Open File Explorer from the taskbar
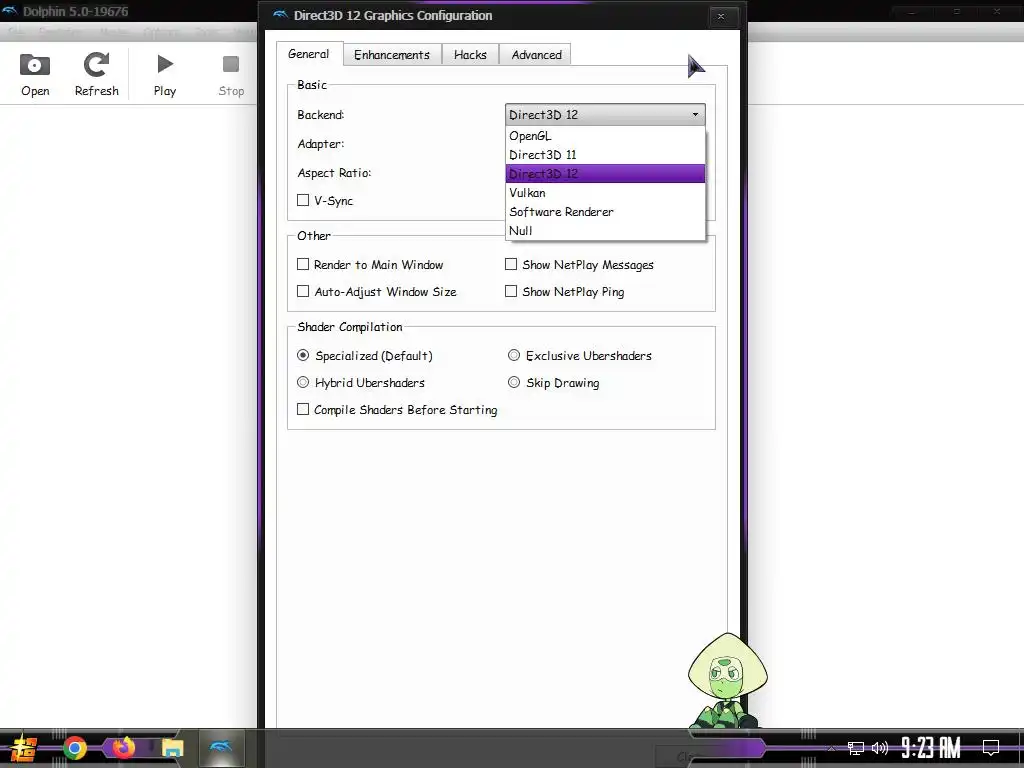The height and width of the screenshot is (768, 1024). (172, 748)
